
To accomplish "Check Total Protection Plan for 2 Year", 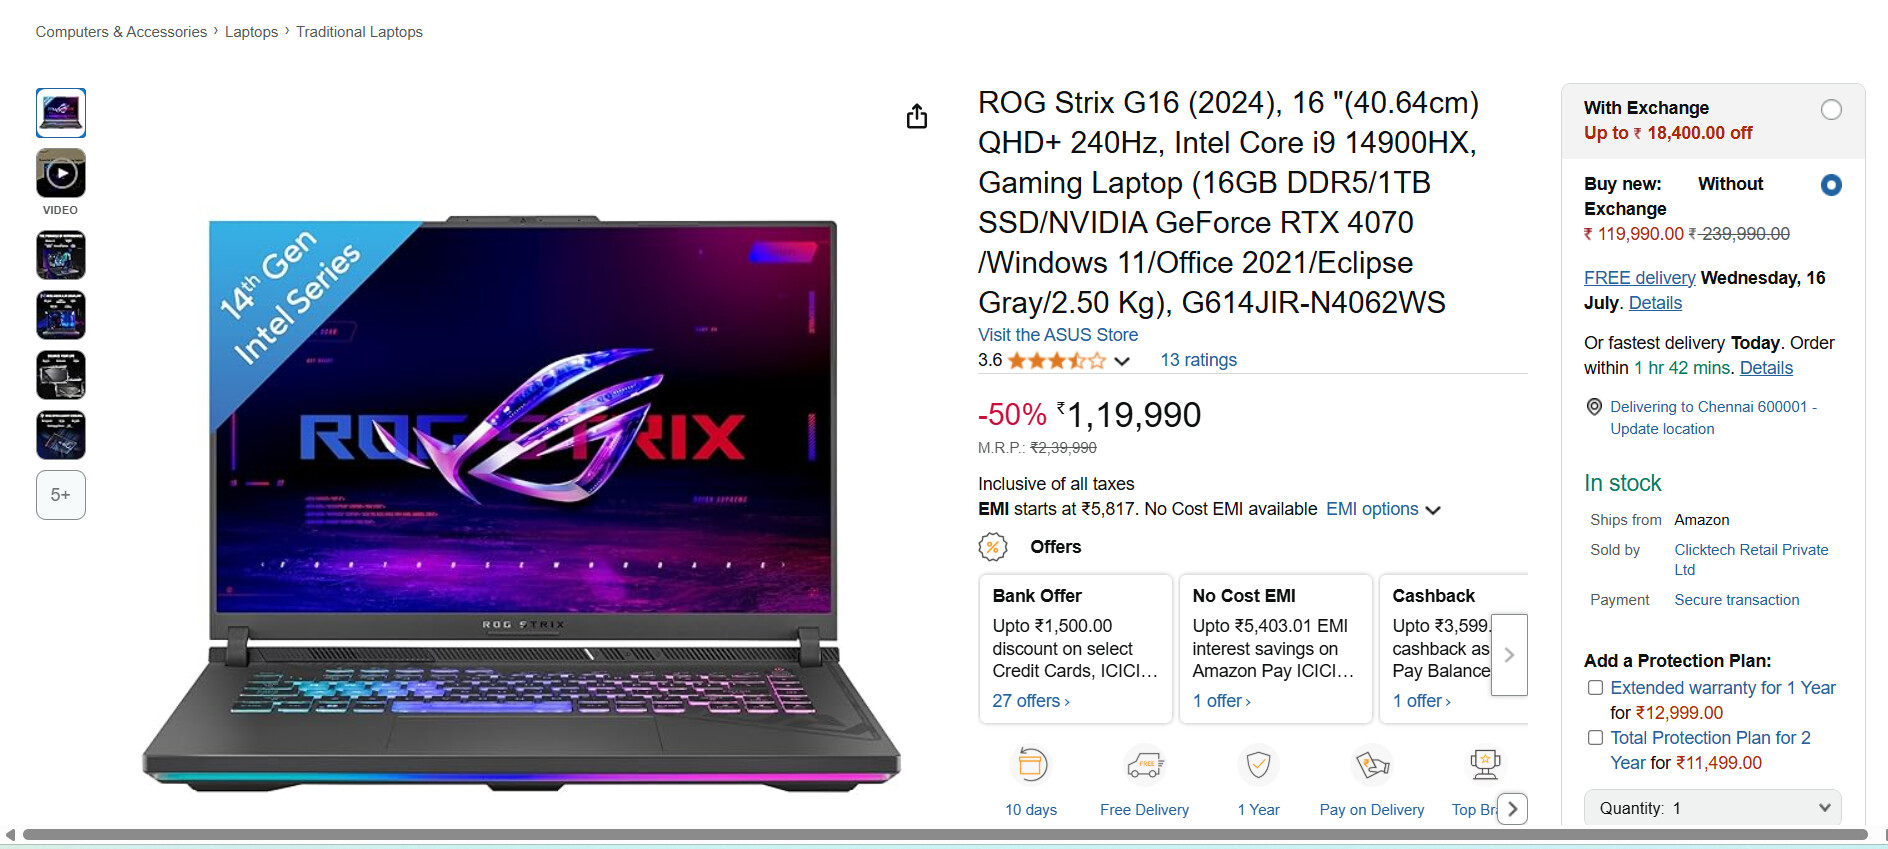I will coord(1596,738).
